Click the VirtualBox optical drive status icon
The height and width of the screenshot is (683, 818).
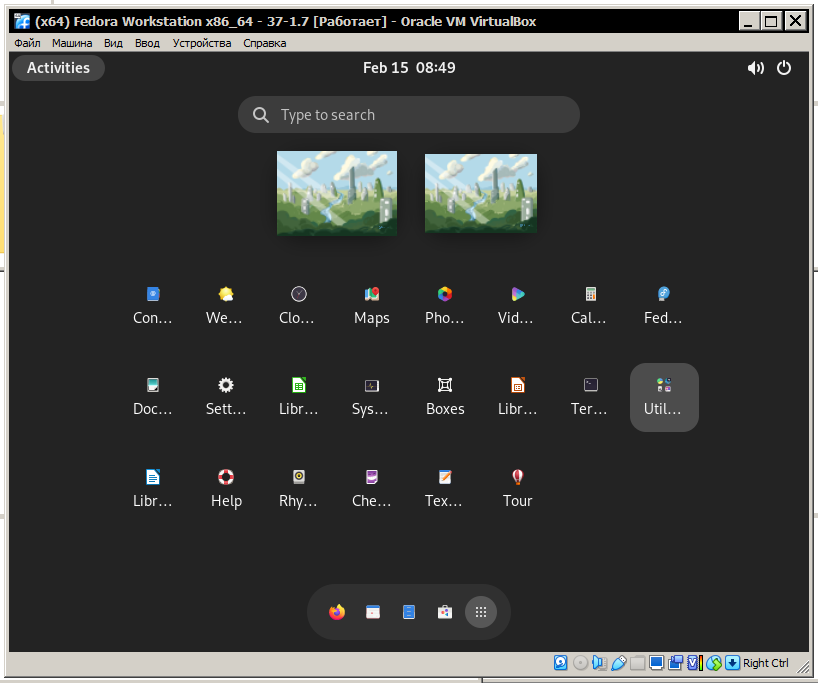(580, 663)
